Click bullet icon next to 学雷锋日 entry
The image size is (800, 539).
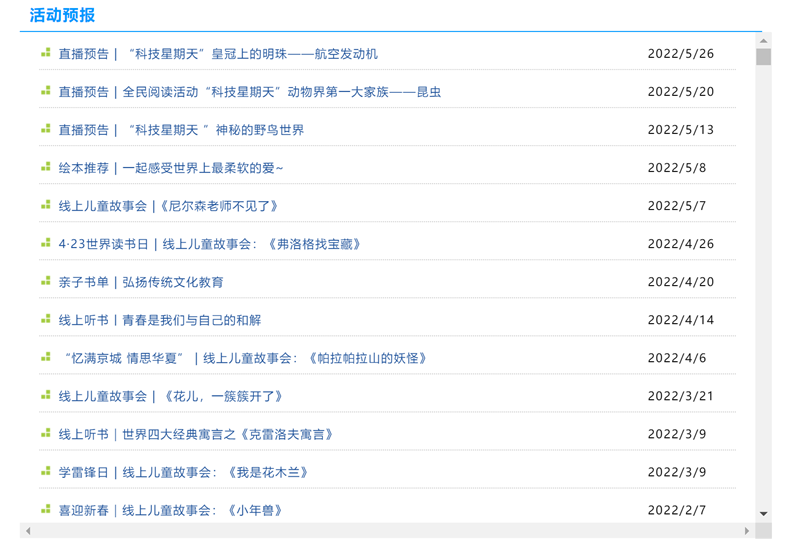[46, 472]
